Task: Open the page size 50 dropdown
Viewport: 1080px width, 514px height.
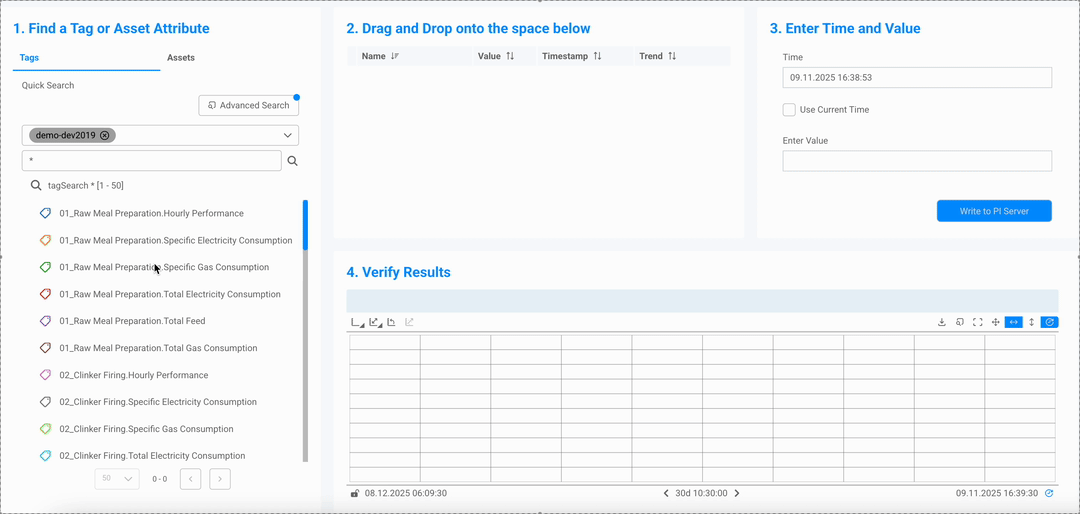Action: coord(117,479)
